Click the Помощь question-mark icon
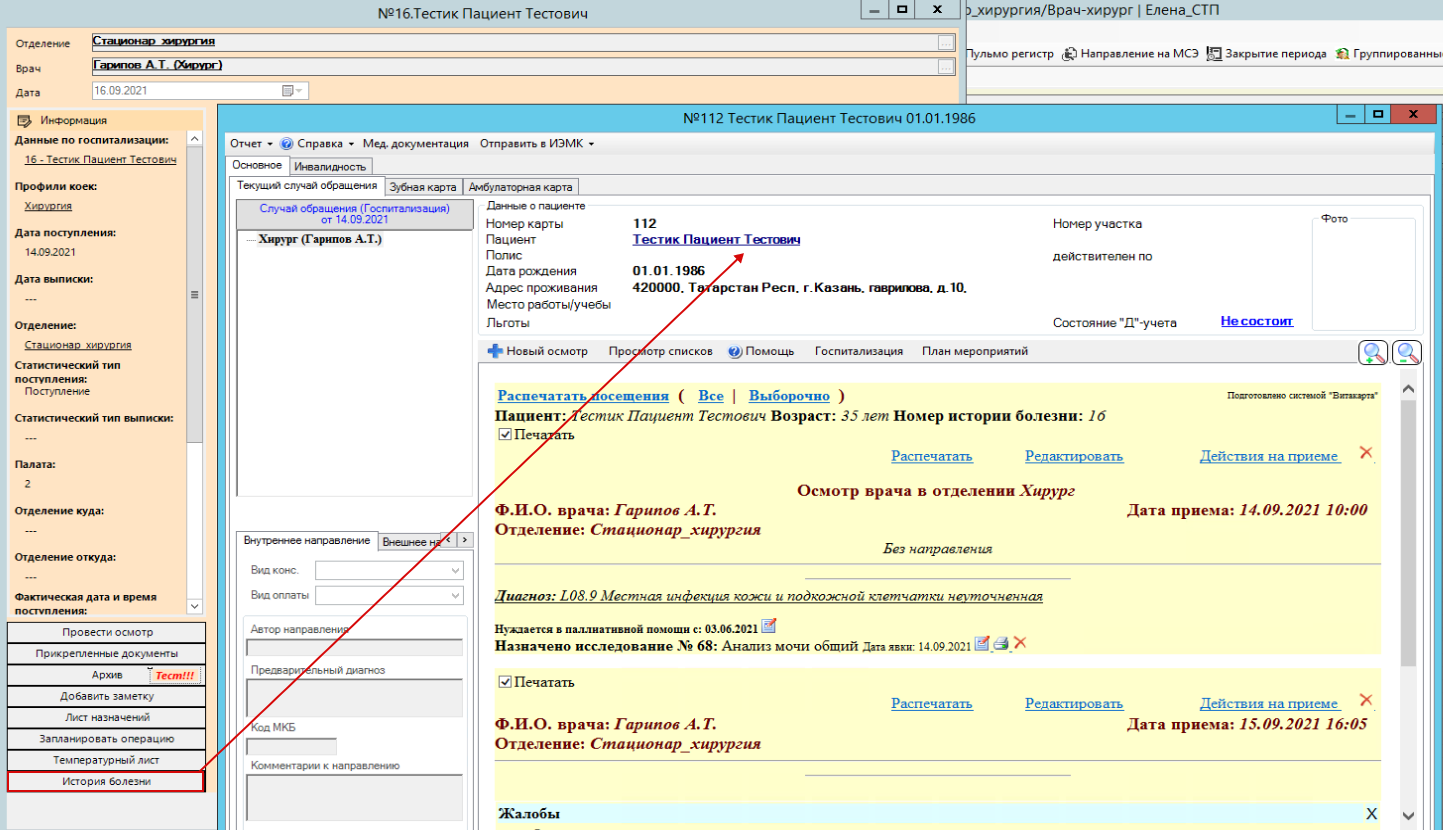 [735, 351]
